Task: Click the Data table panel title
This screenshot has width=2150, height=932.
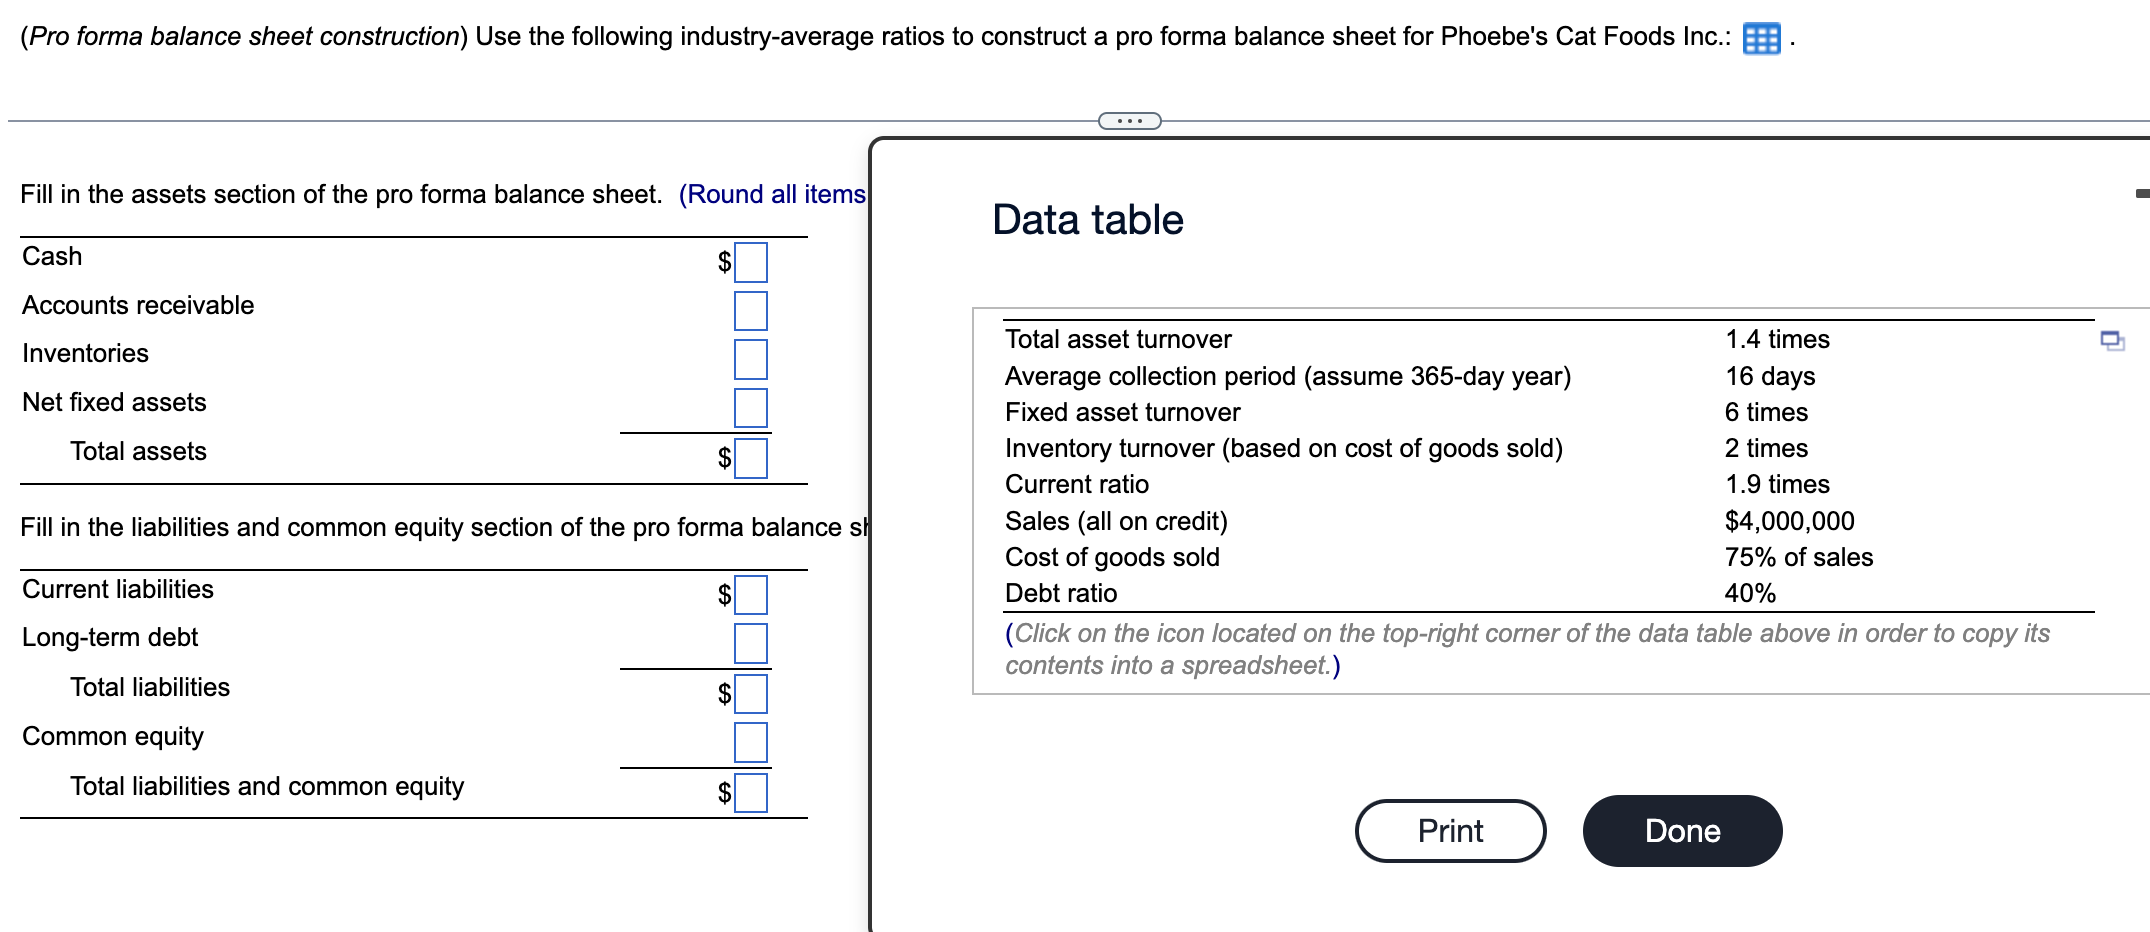Action: click(1087, 220)
